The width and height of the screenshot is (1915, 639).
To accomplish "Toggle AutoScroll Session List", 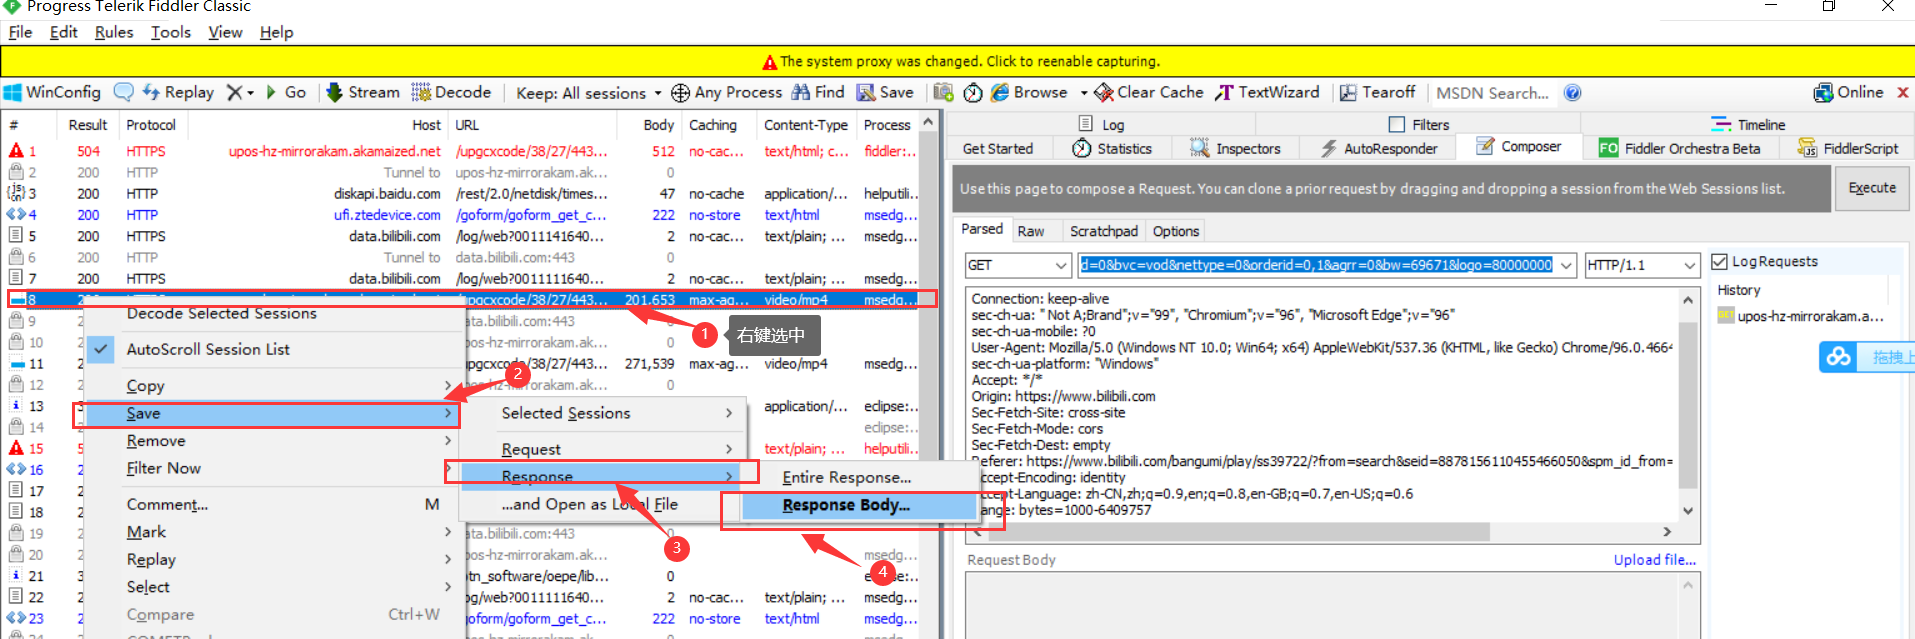I will [x=208, y=349].
